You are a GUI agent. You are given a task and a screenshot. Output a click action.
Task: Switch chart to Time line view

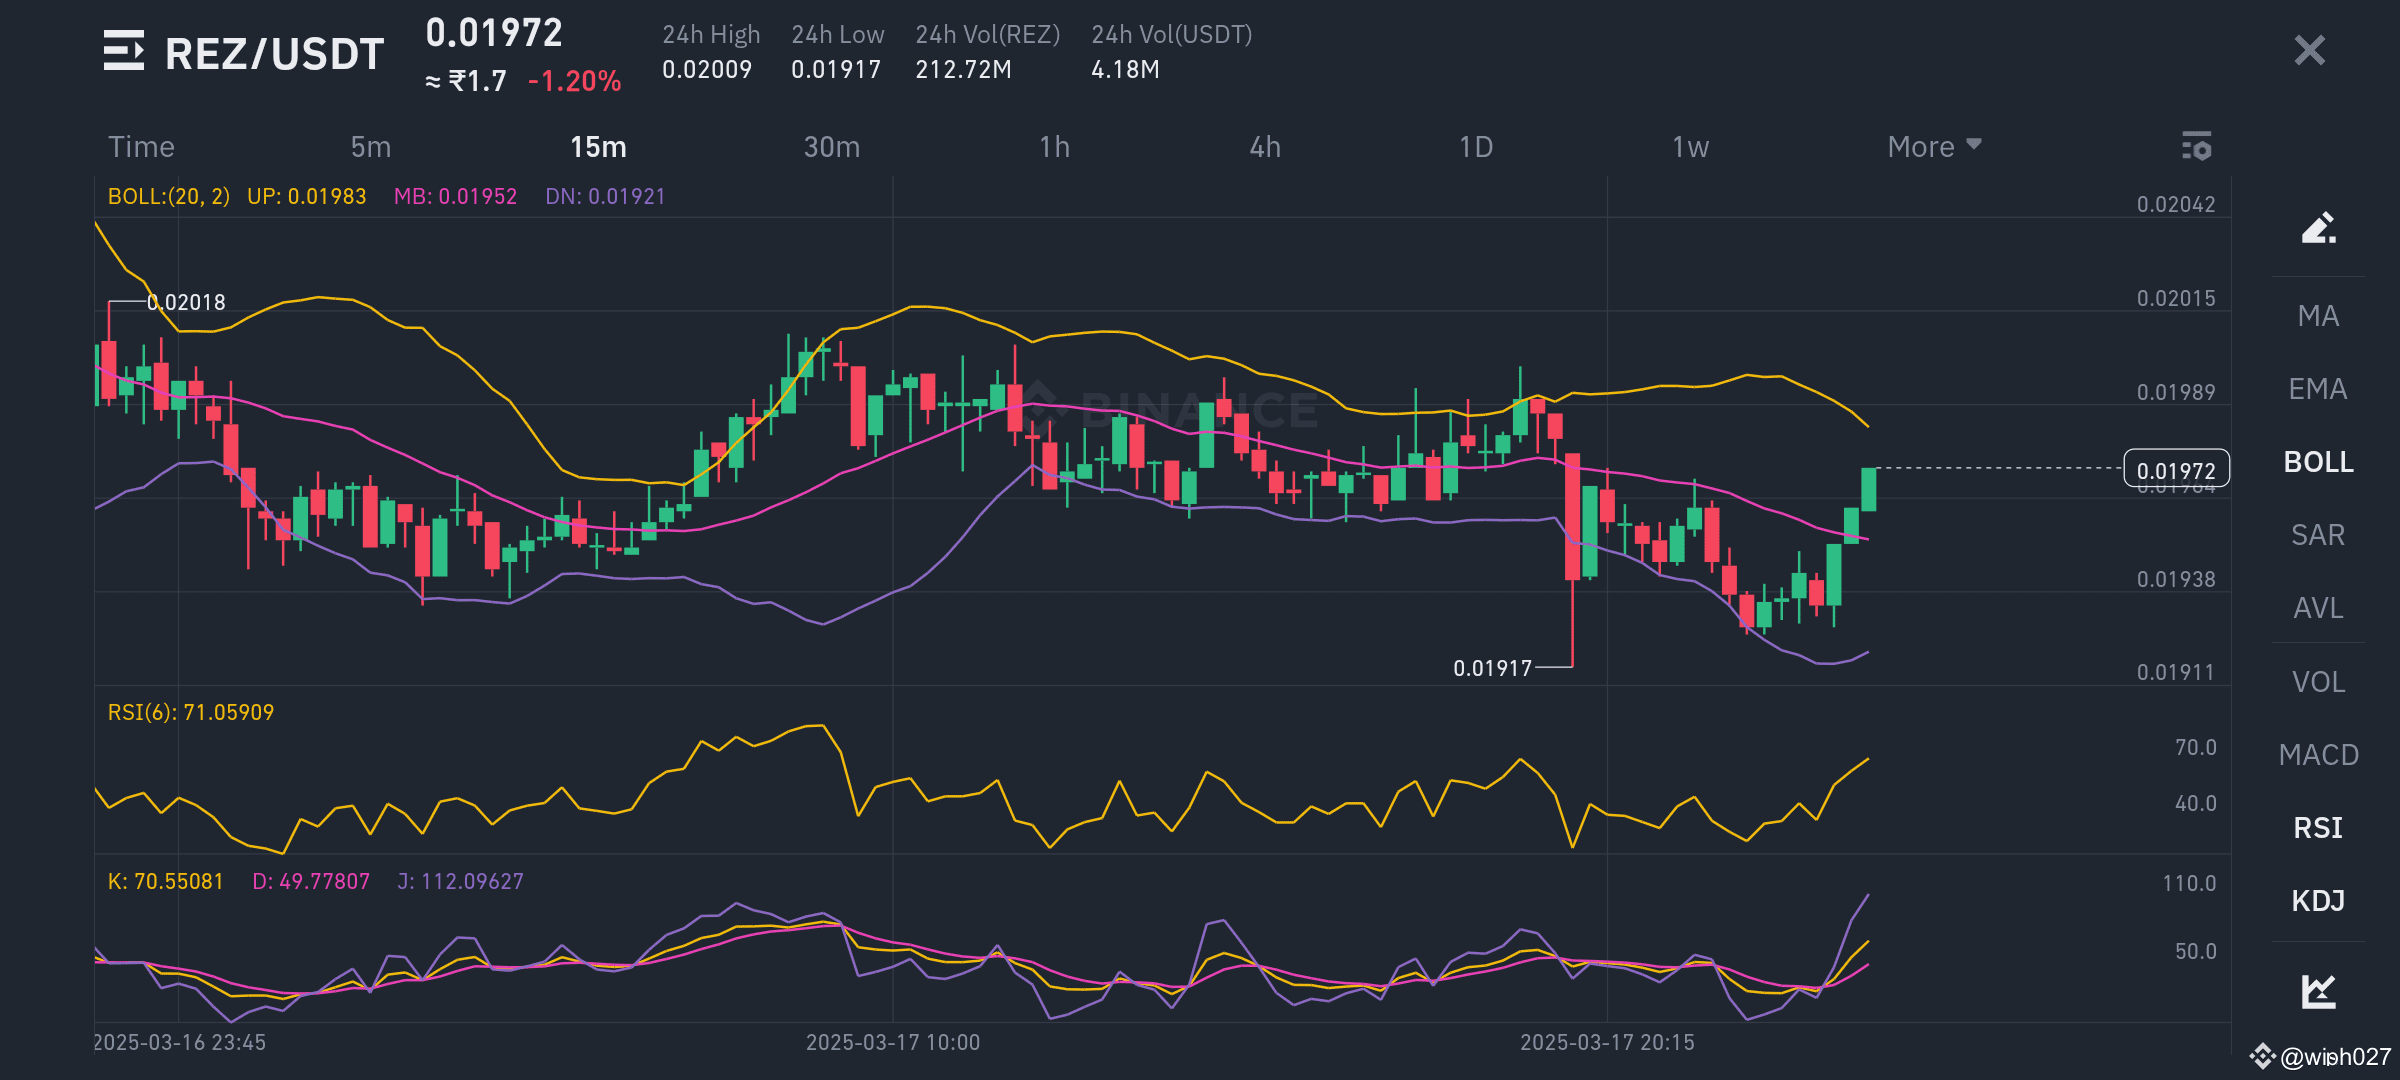click(x=141, y=147)
